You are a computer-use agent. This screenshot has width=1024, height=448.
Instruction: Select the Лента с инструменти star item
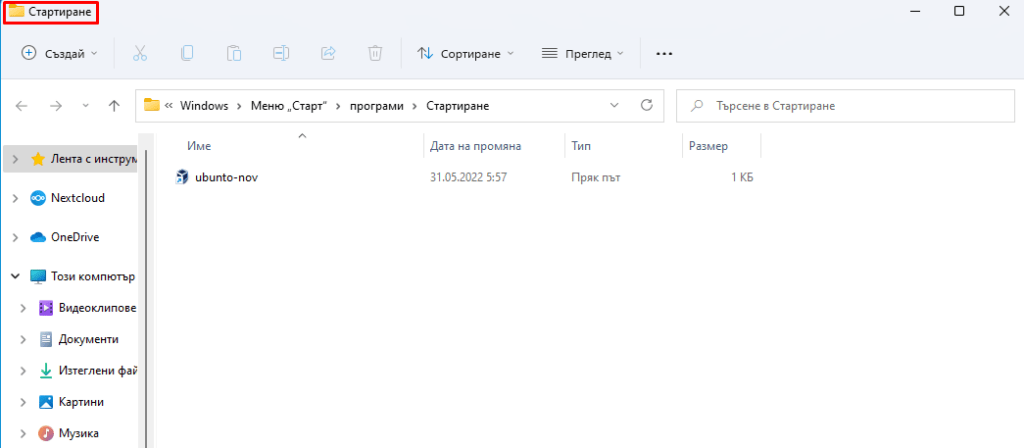84,159
